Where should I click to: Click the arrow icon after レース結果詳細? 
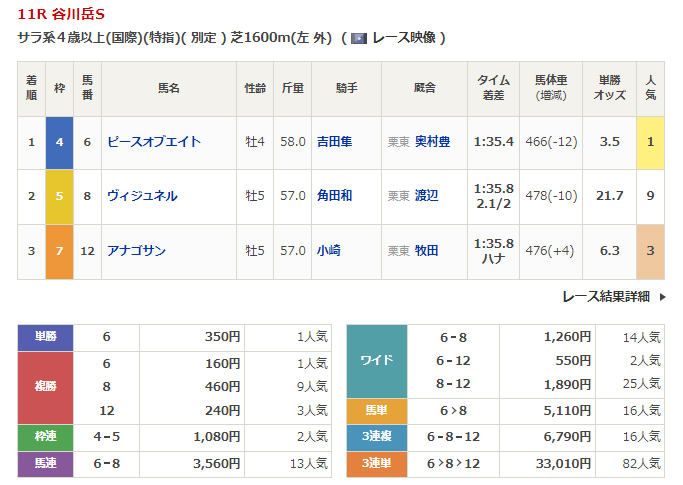click(x=661, y=296)
